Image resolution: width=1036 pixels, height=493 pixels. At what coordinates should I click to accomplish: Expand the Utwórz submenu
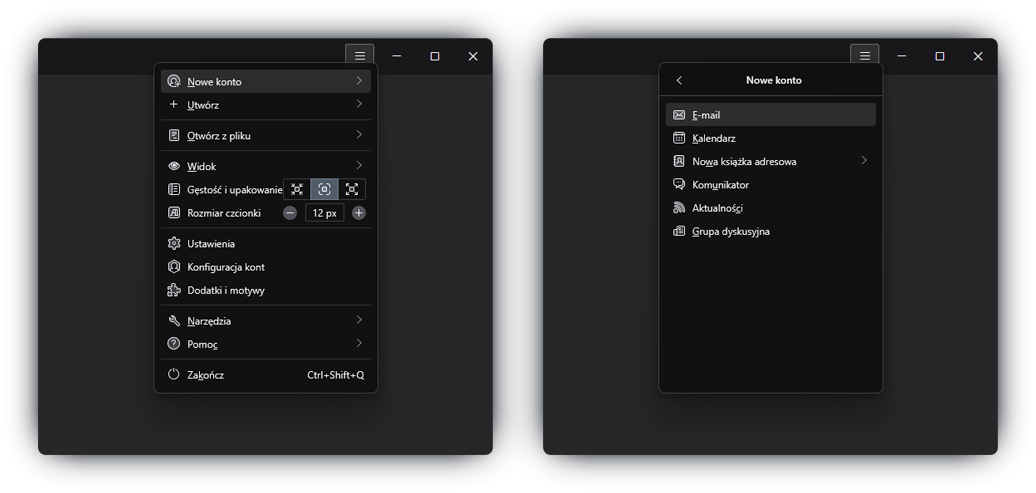pyautogui.click(x=359, y=104)
